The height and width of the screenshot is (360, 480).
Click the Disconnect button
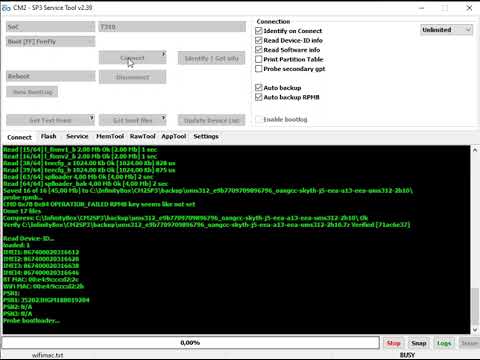(132, 77)
